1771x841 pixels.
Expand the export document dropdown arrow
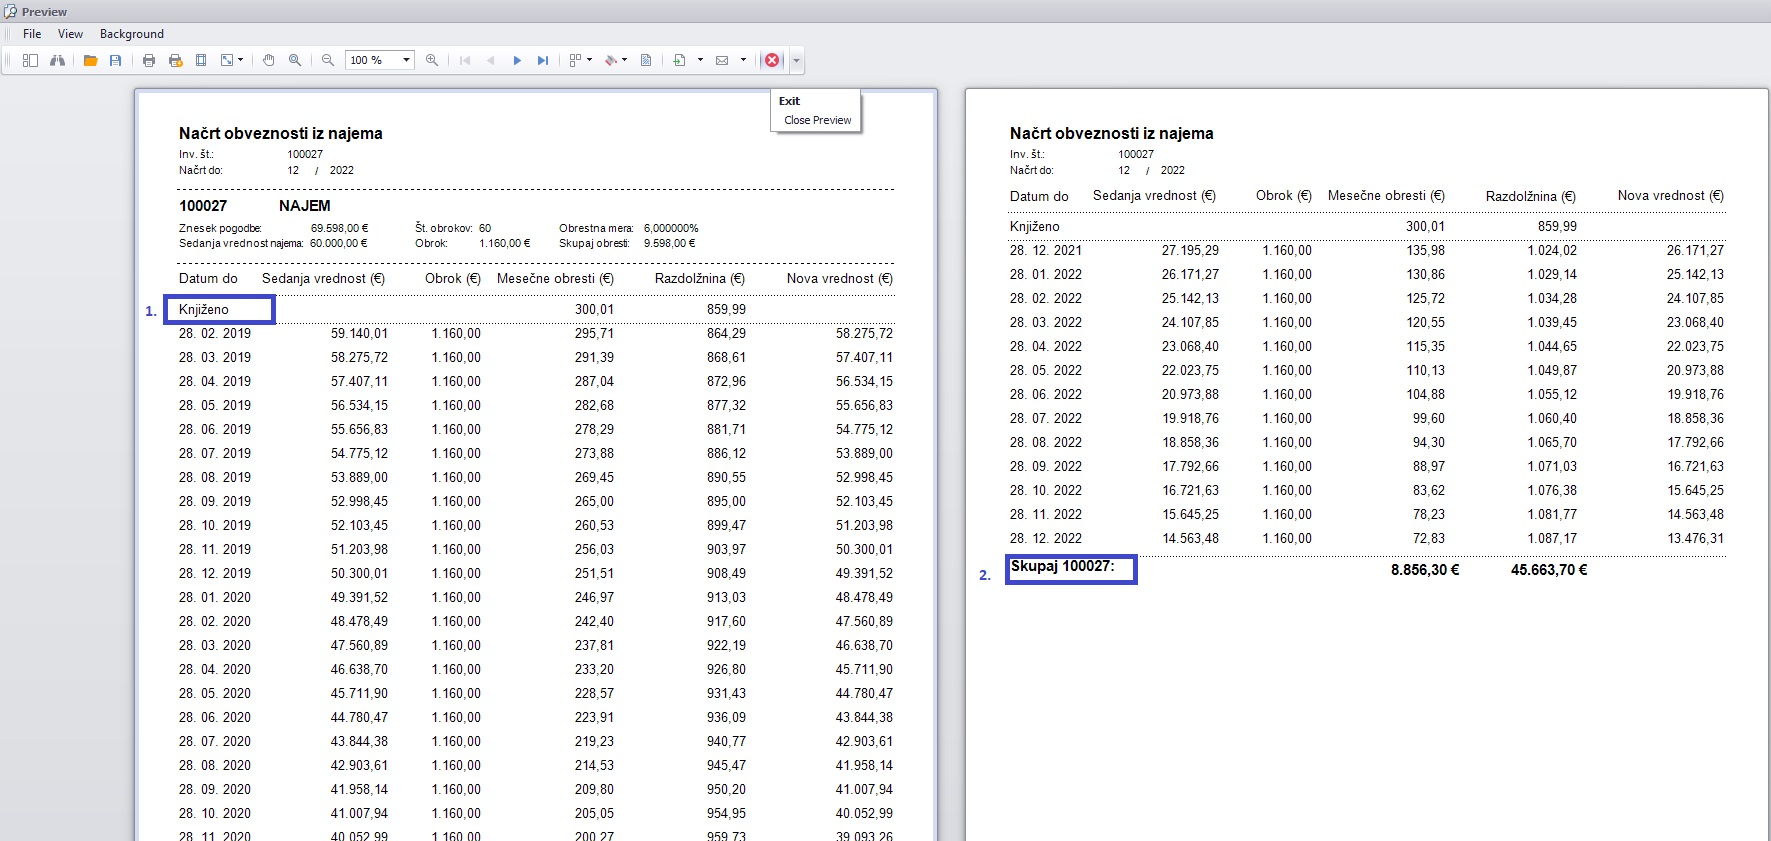[x=699, y=61]
